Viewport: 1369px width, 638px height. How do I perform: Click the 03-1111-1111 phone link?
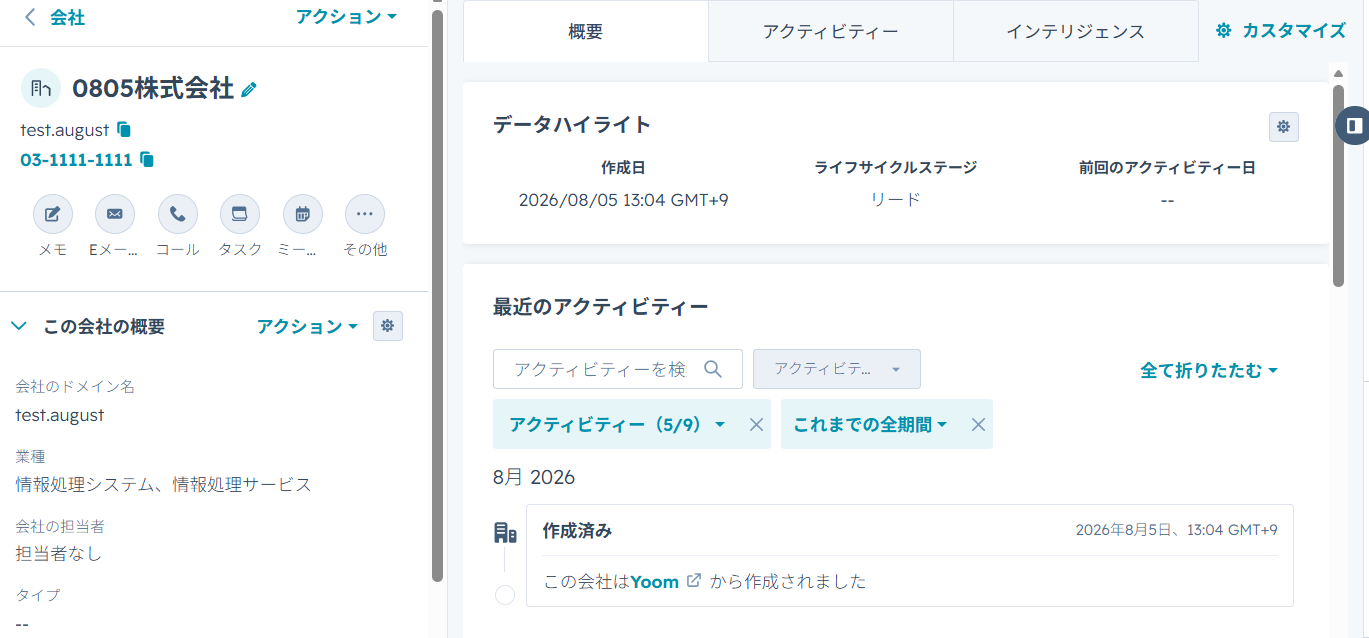76,160
